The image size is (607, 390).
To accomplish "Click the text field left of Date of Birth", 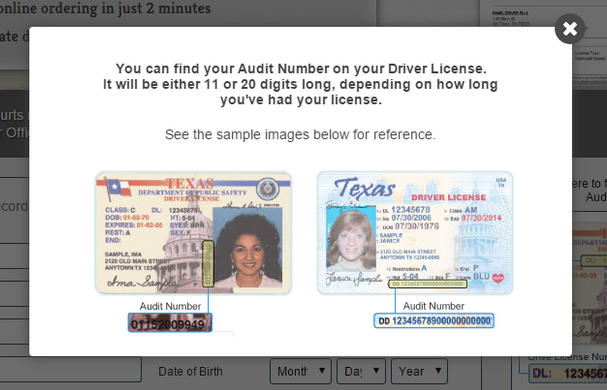I will (70, 370).
